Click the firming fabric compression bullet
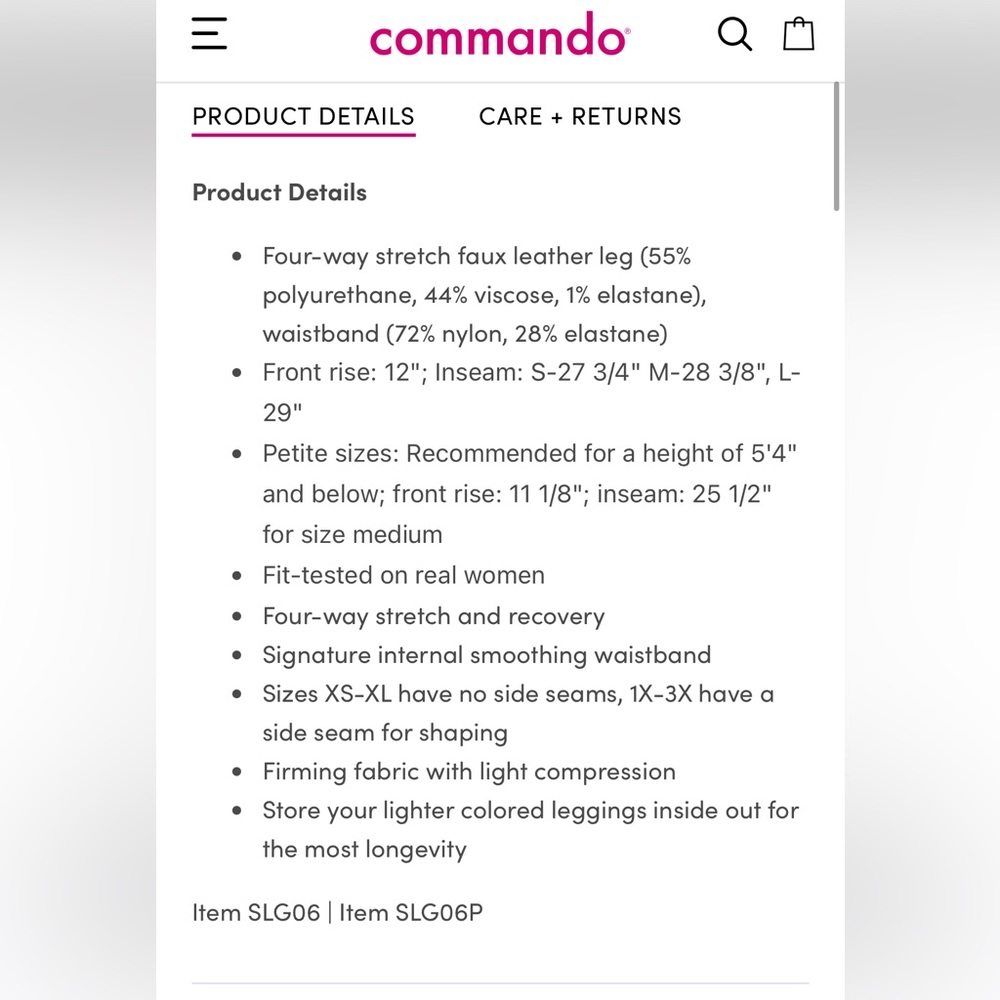The image size is (1000, 1000). coord(468,771)
